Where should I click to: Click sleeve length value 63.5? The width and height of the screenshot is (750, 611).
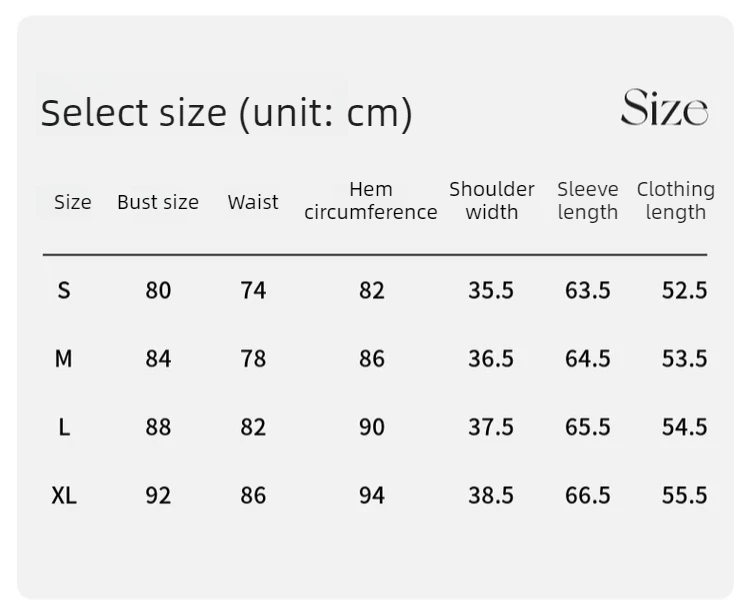[588, 290]
